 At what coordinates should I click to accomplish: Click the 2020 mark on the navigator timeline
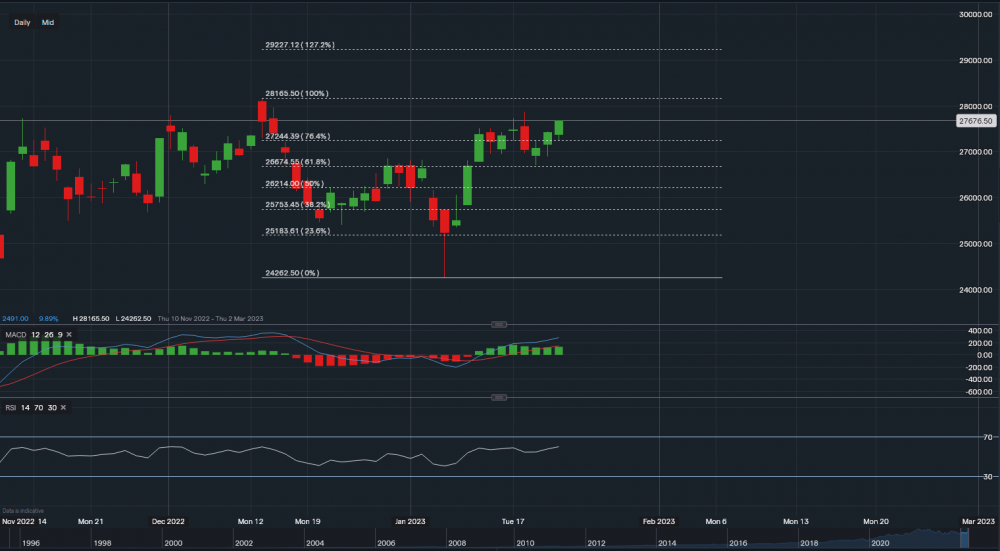pos(880,543)
